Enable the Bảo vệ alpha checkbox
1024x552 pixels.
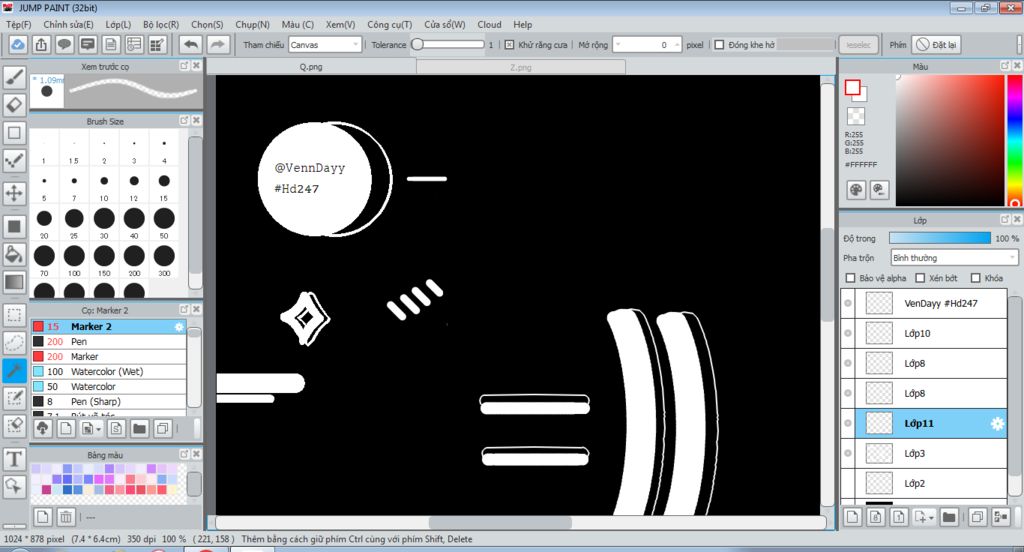click(x=850, y=278)
